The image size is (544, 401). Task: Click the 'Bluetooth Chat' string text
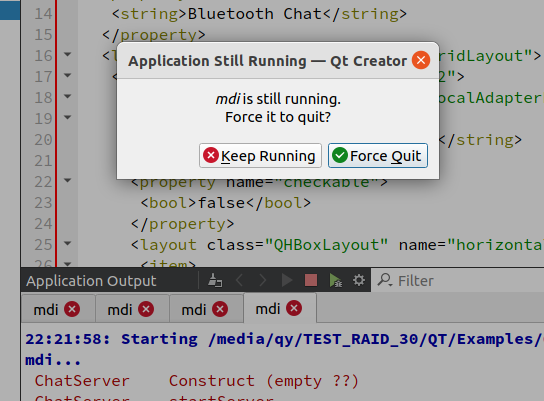click(x=255, y=14)
